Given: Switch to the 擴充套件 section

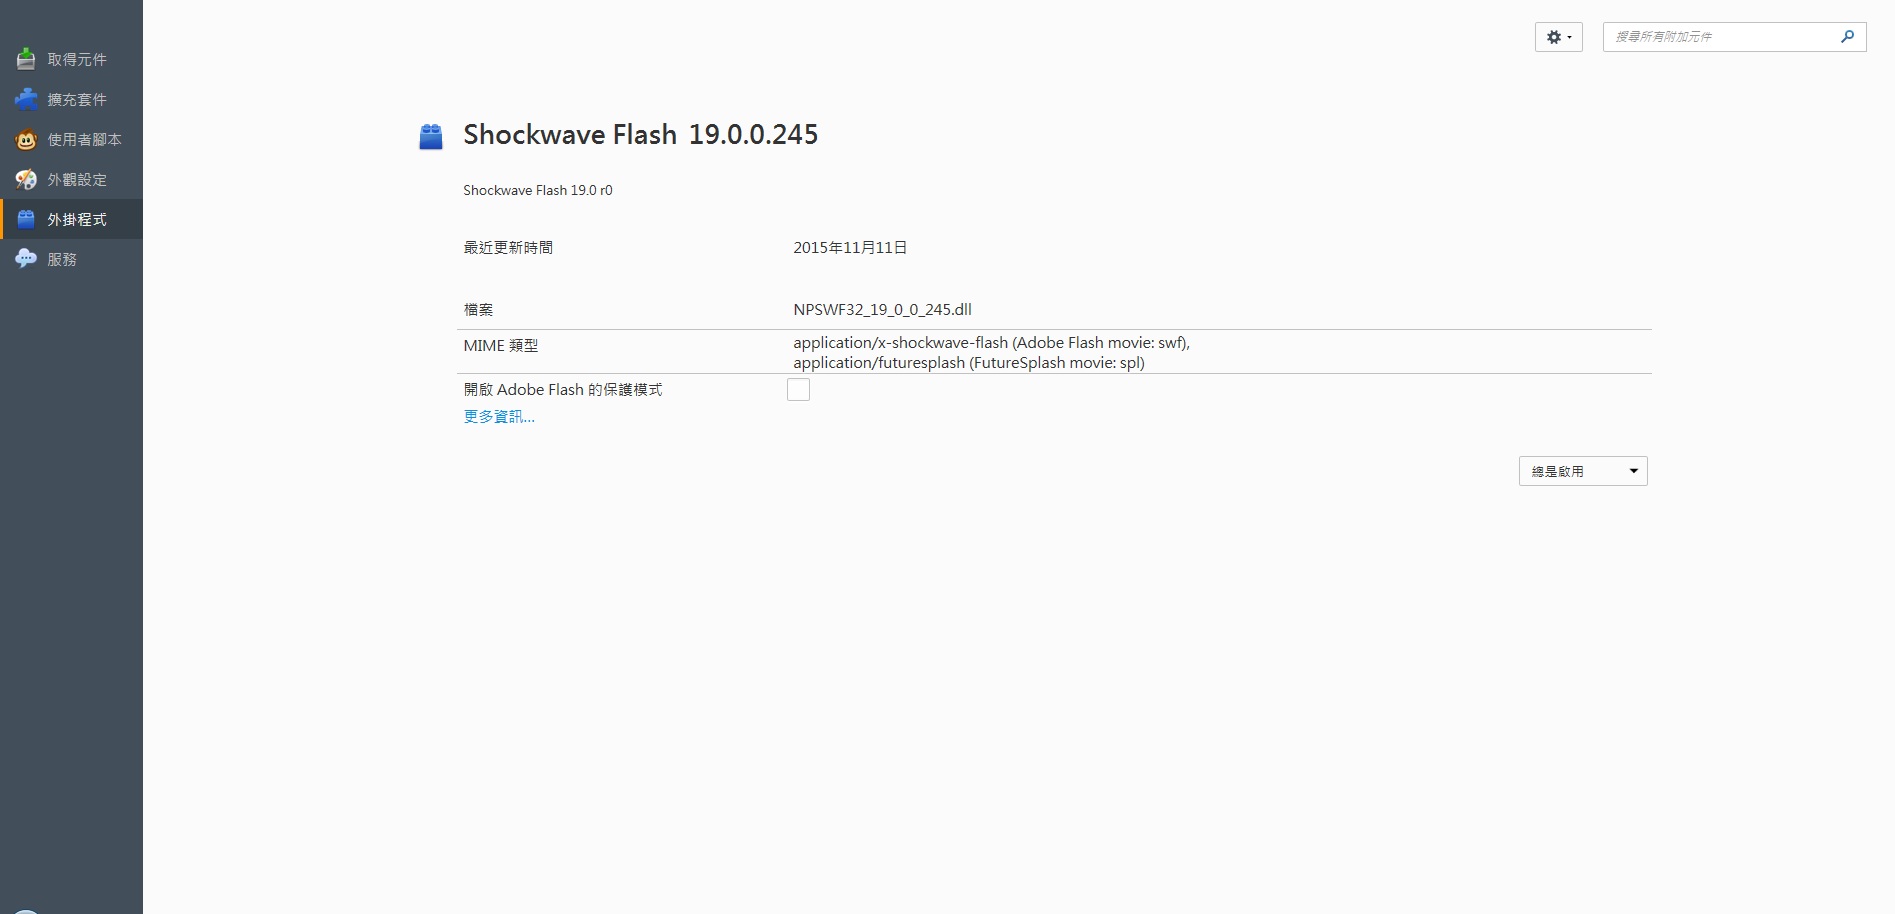Looking at the screenshot, I should pos(71,99).
